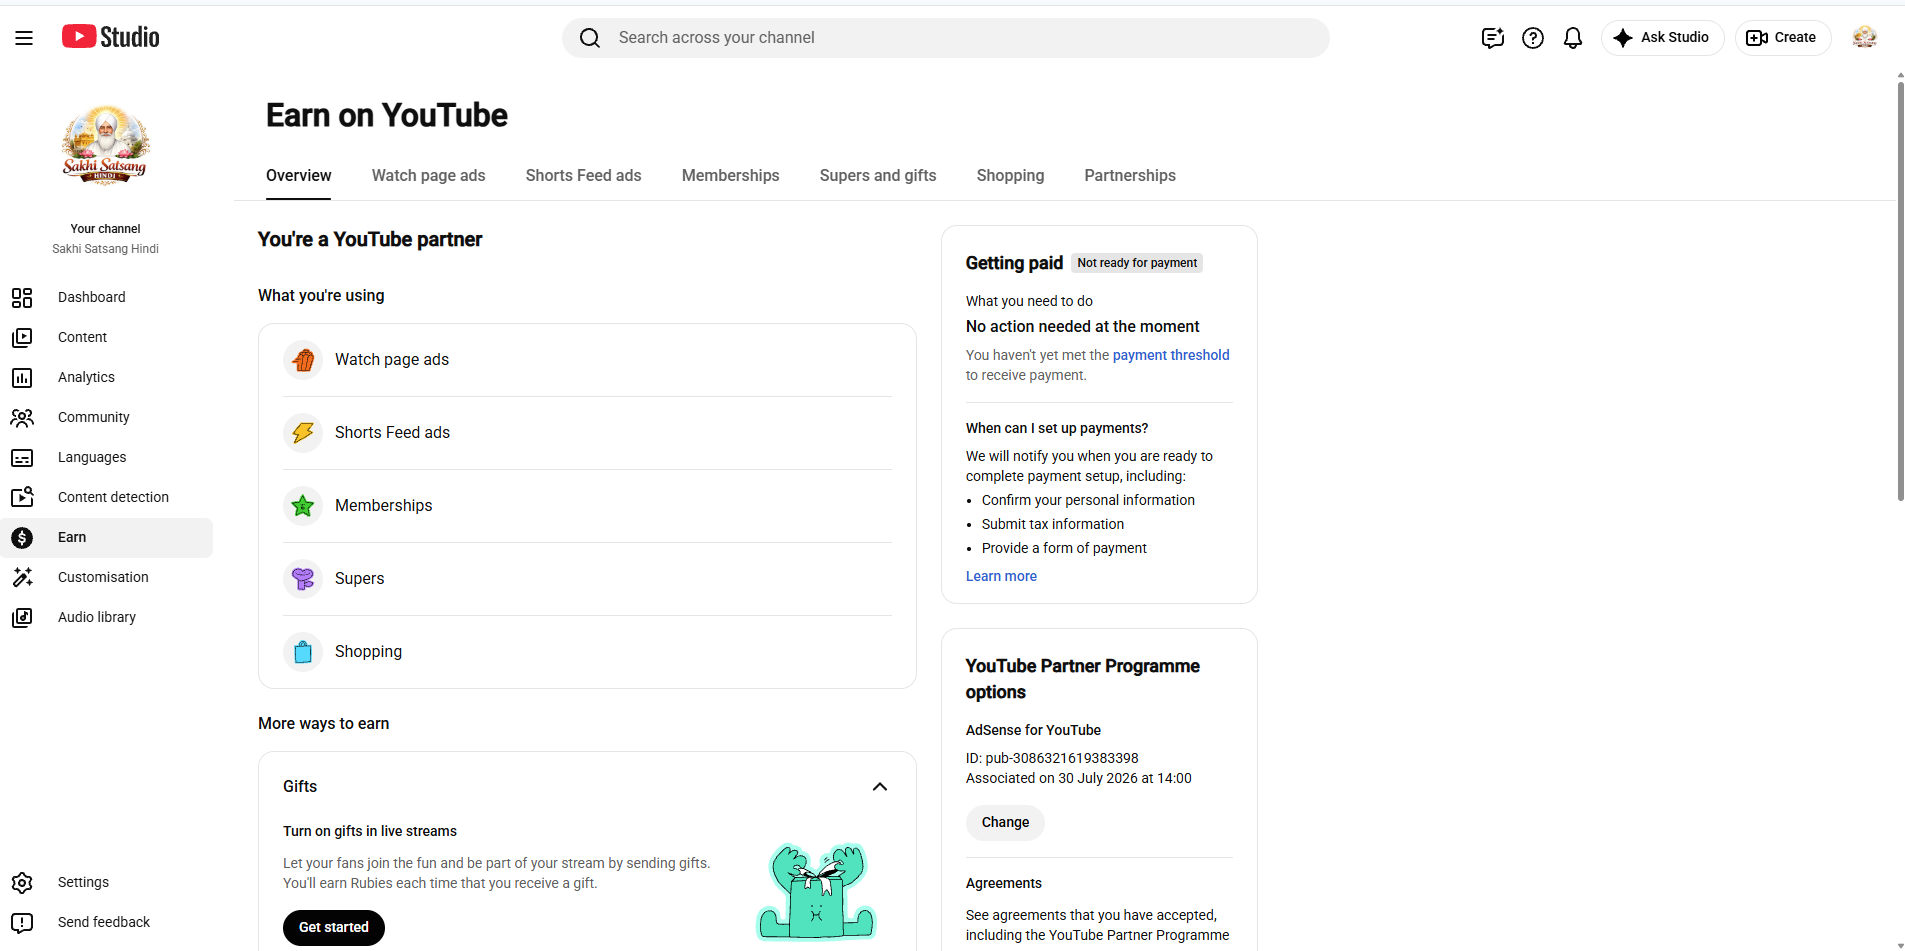Open Audio library in sidebar
The width and height of the screenshot is (1905, 951).
tap(106, 618)
